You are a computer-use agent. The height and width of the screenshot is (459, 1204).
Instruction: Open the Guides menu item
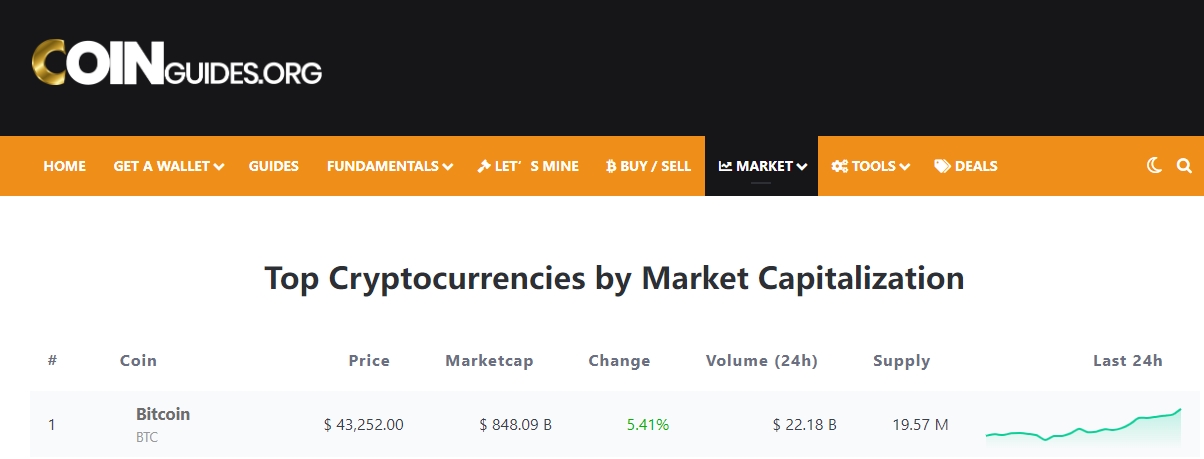(x=274, y=166)
